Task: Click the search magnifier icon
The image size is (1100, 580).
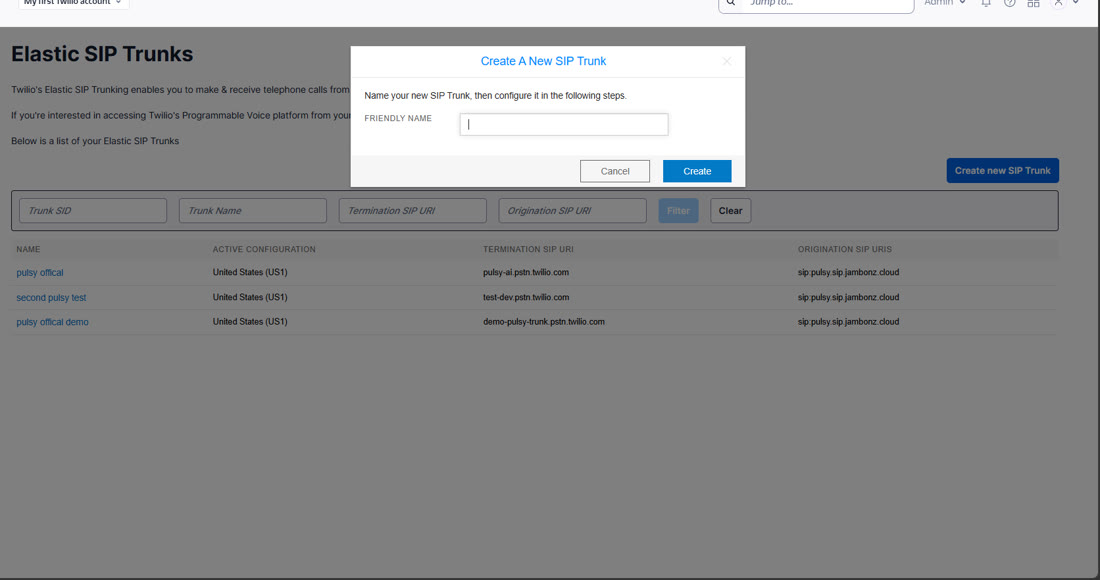Action: click(x=731, y=3)
